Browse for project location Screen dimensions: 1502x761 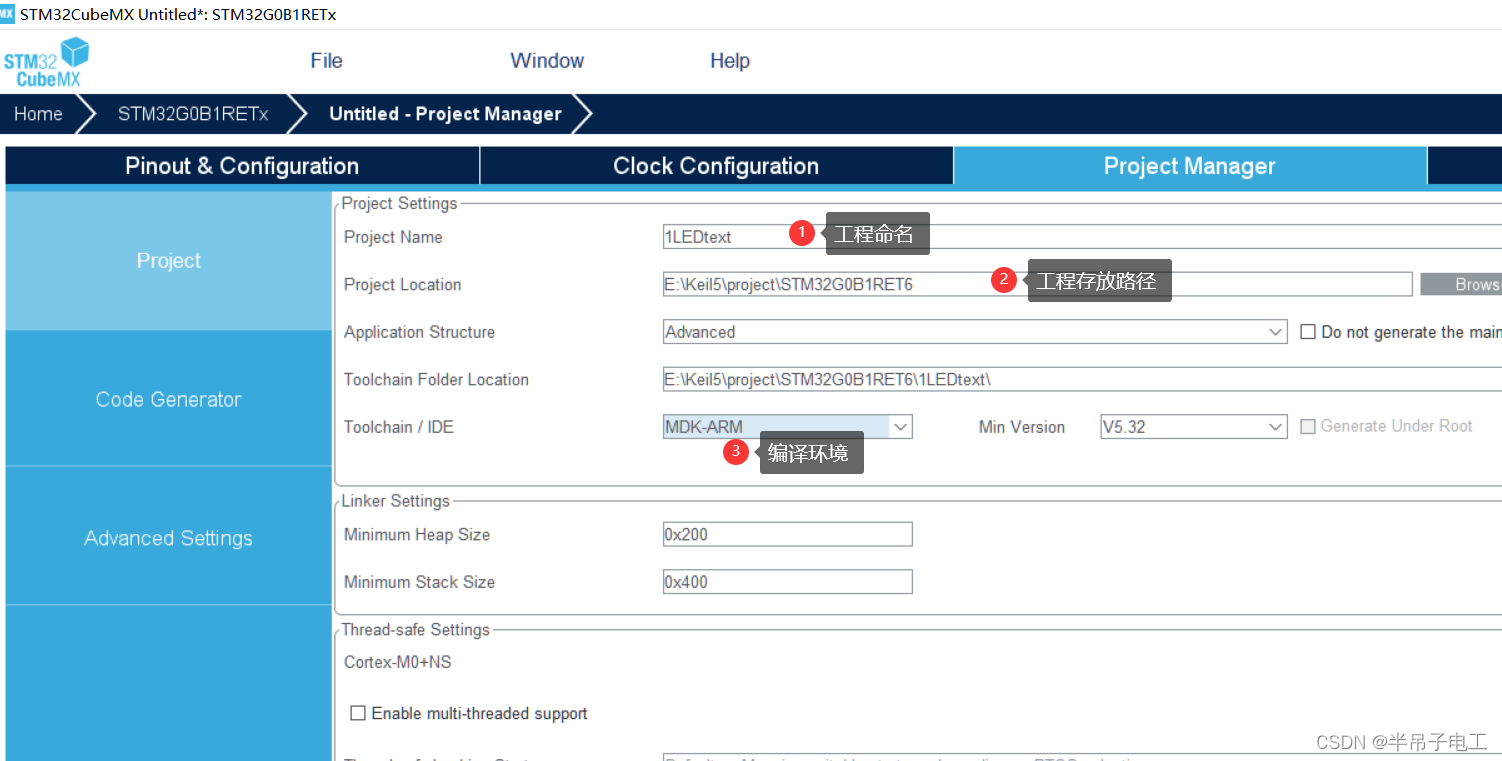pos(1461,284)
